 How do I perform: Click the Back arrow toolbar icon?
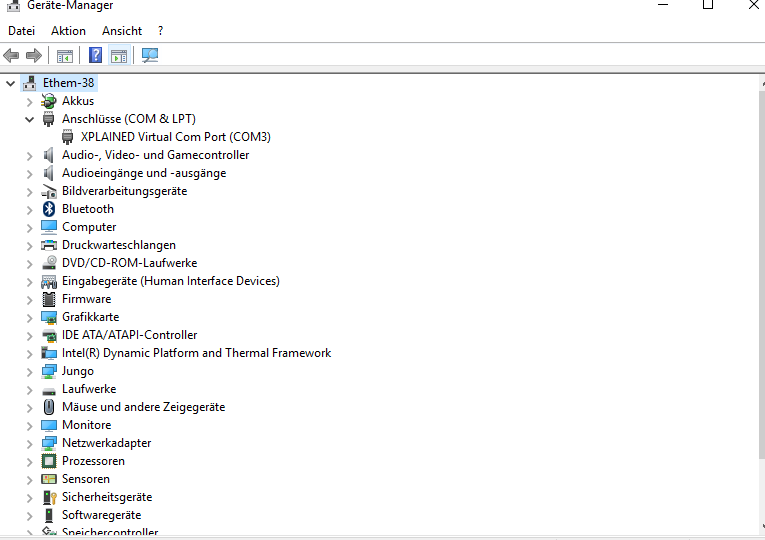11,55
